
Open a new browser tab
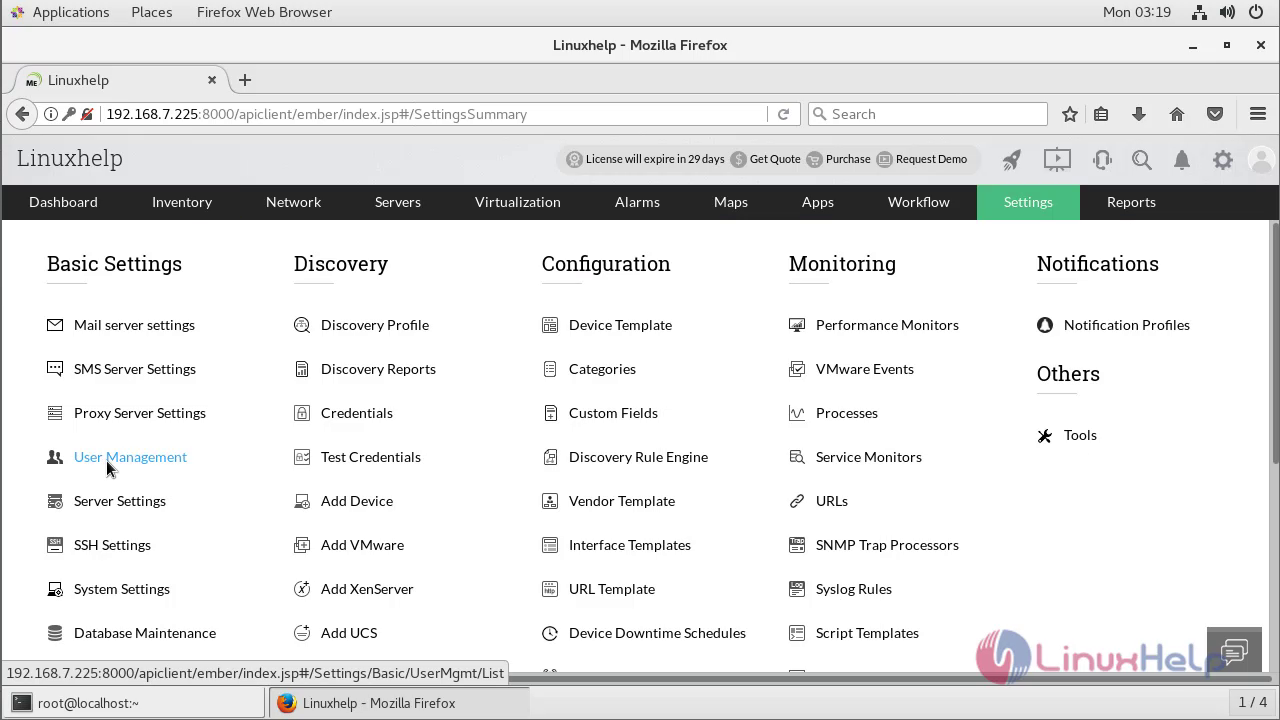[245, 80]
